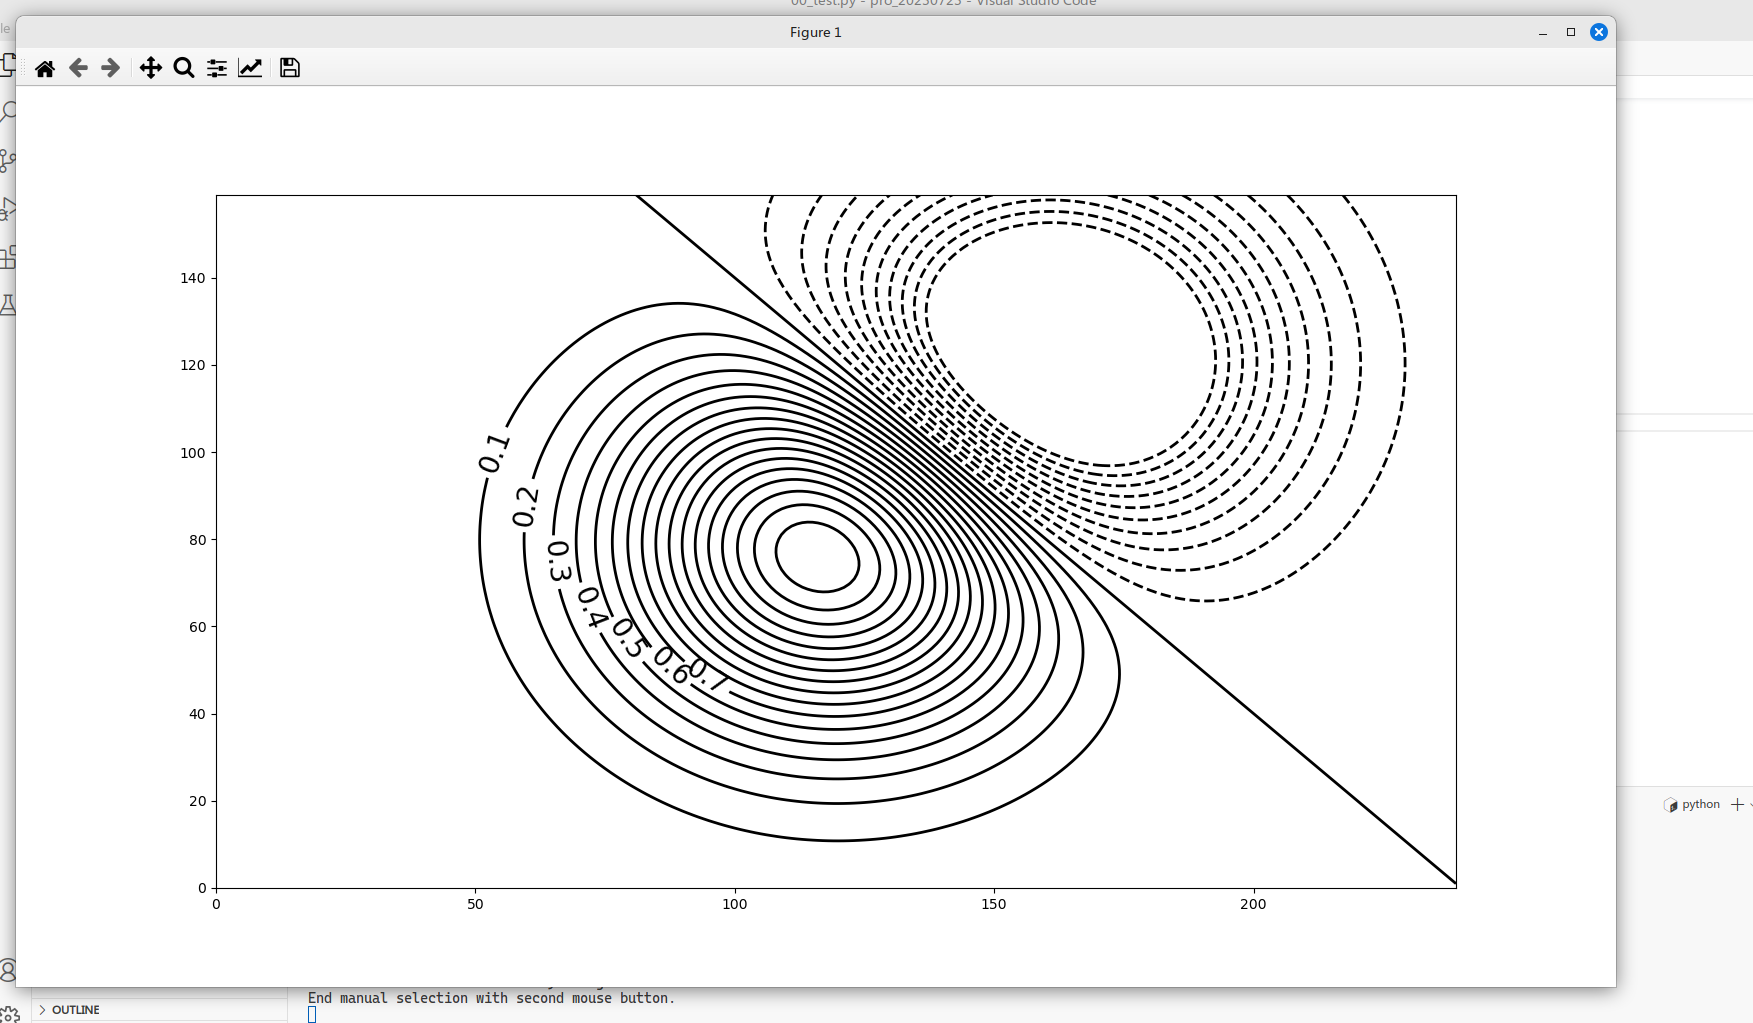Open VS Code Source Control view
Viewport: 1753px width, 1023px height.
[7, 160]
